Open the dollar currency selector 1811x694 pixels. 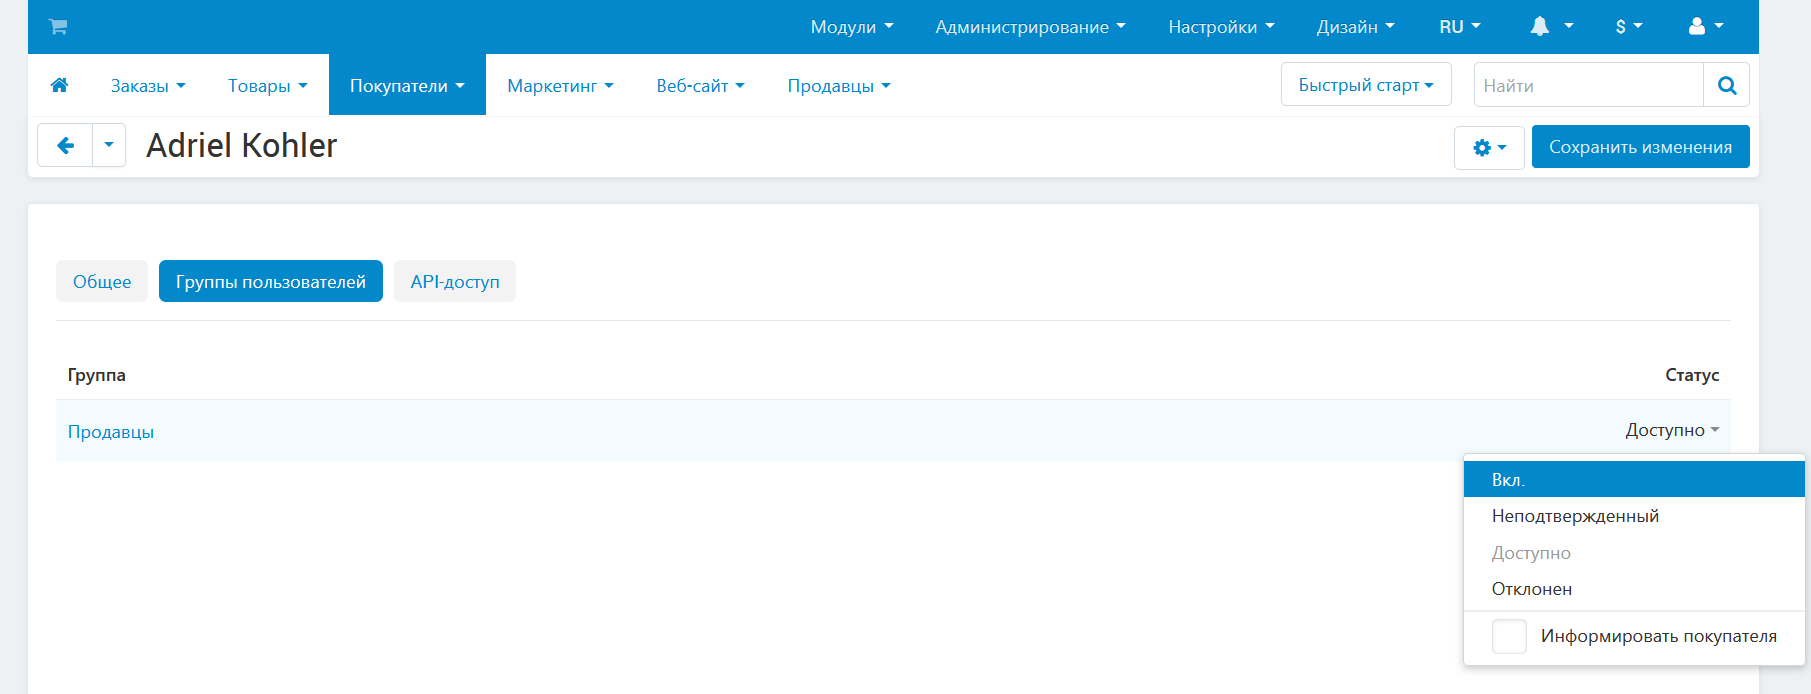1628,27
